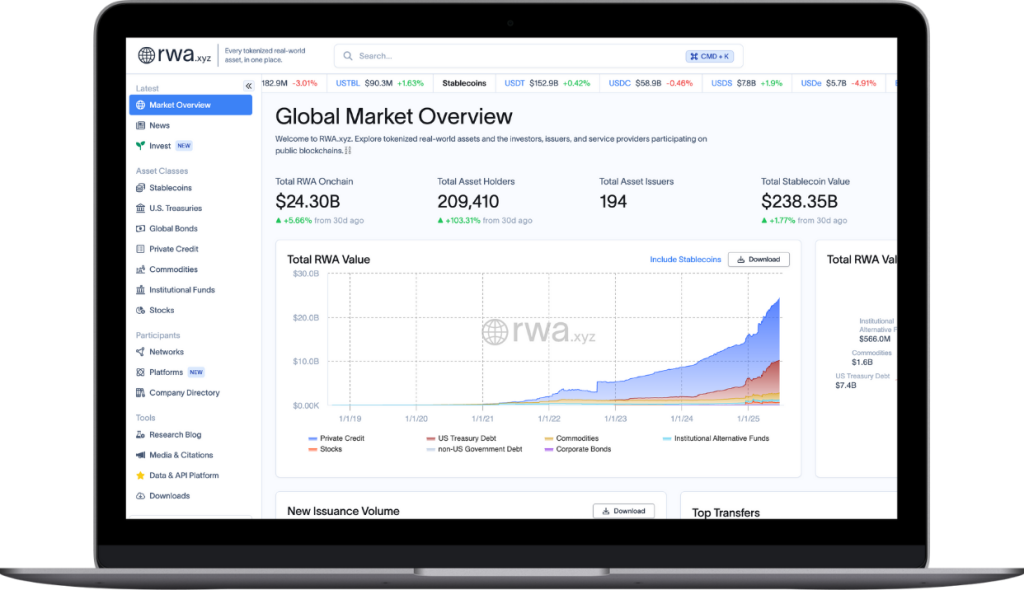Open the Market Overview page
The image size is (1024, 590).
[x=191, y=105]
